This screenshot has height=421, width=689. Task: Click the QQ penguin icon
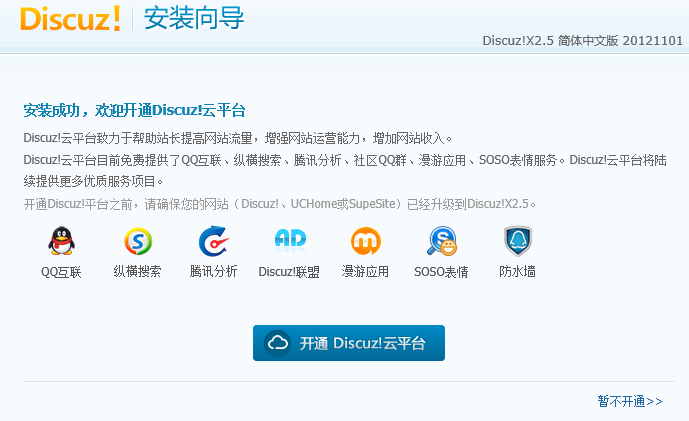point(61,241)
